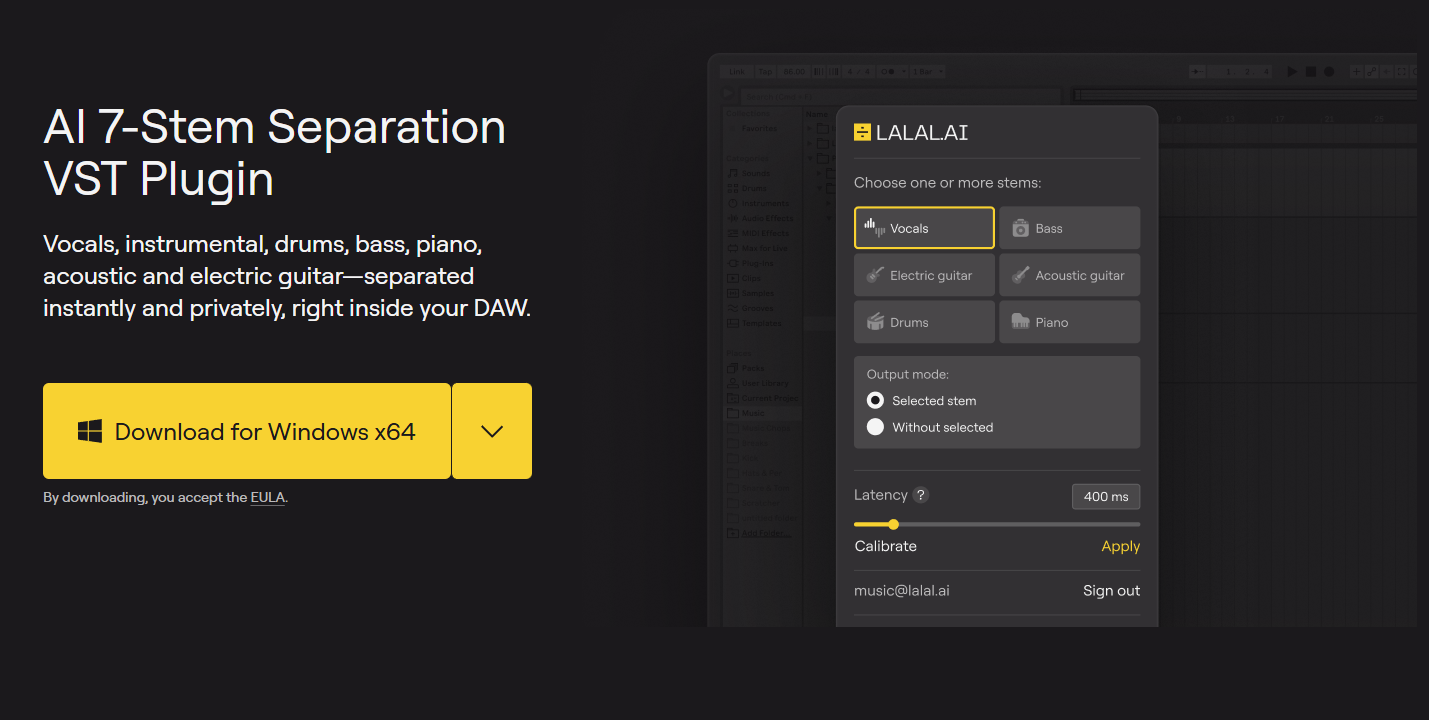Click the 86.00 tempo field in the DAW

(794, 72)
